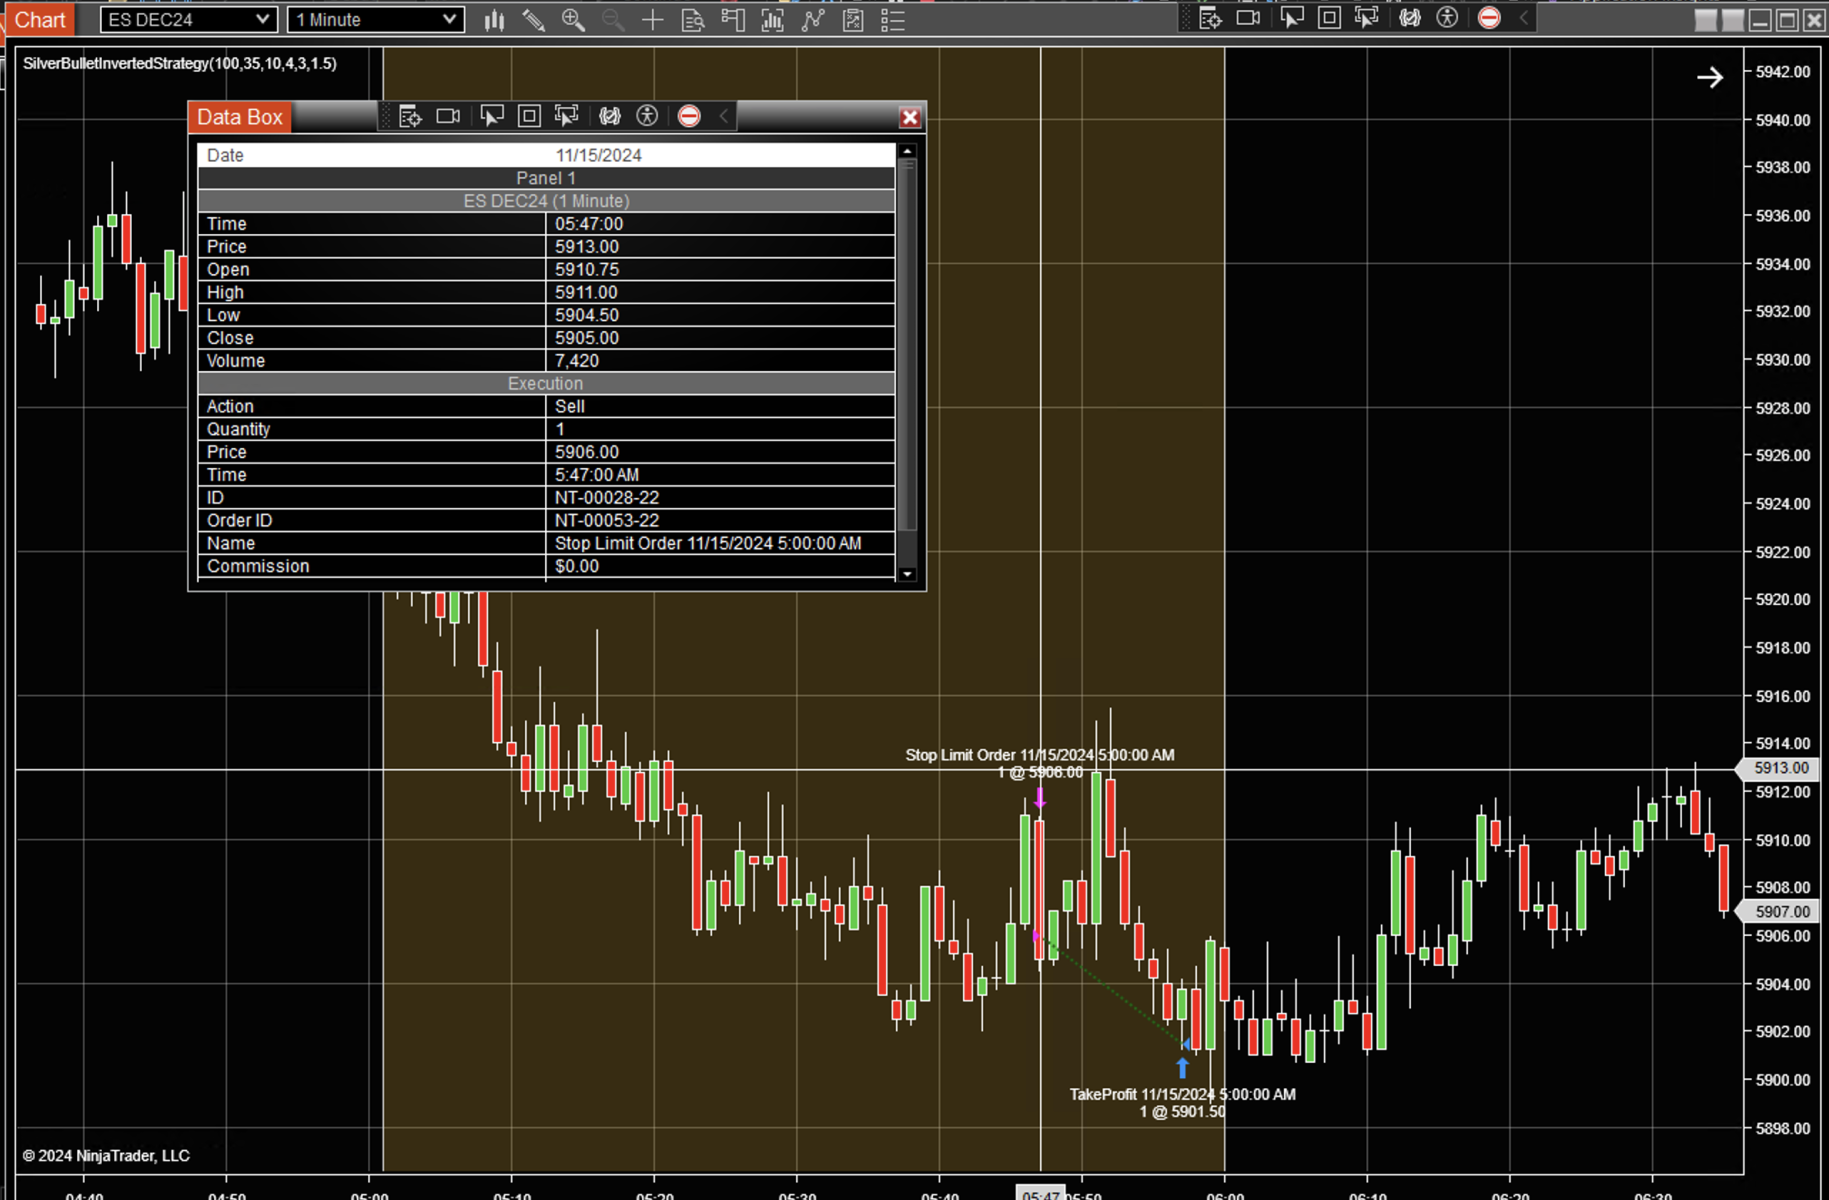Click the Action value Sell
This screenshot has height=1200, width=1829.
click(x=570, y=407)
